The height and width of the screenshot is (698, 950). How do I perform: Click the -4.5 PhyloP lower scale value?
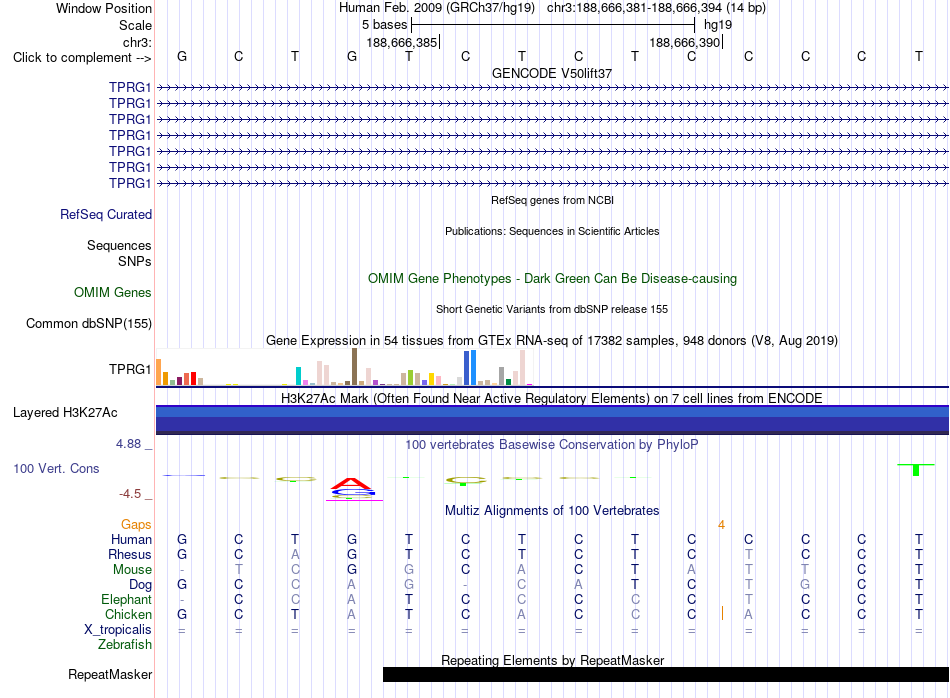pos(130,494)
